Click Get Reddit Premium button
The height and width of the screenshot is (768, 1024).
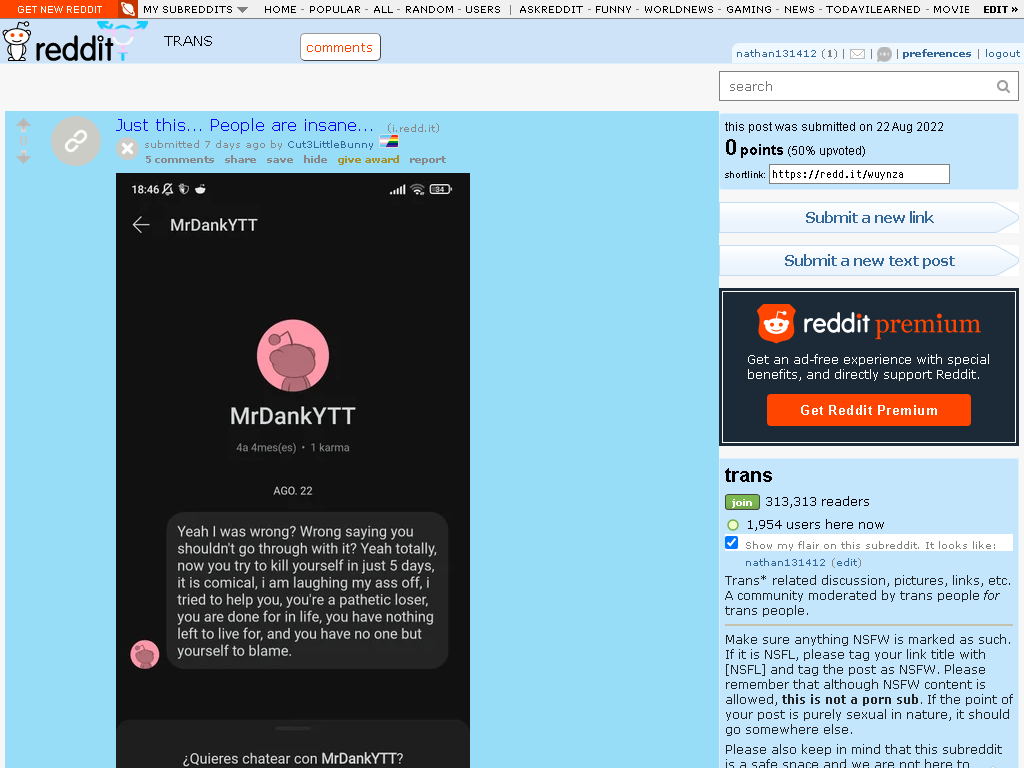click(869, 410)
